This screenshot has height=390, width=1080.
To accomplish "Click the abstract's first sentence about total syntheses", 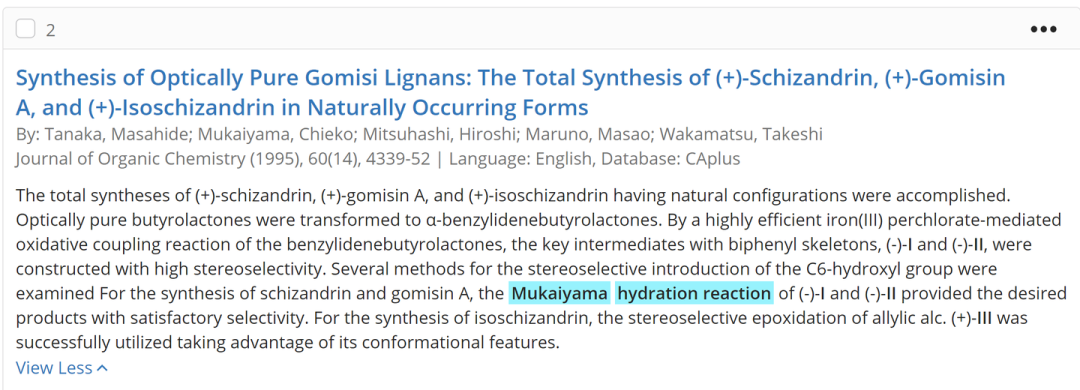I will [x=512, y=195].
